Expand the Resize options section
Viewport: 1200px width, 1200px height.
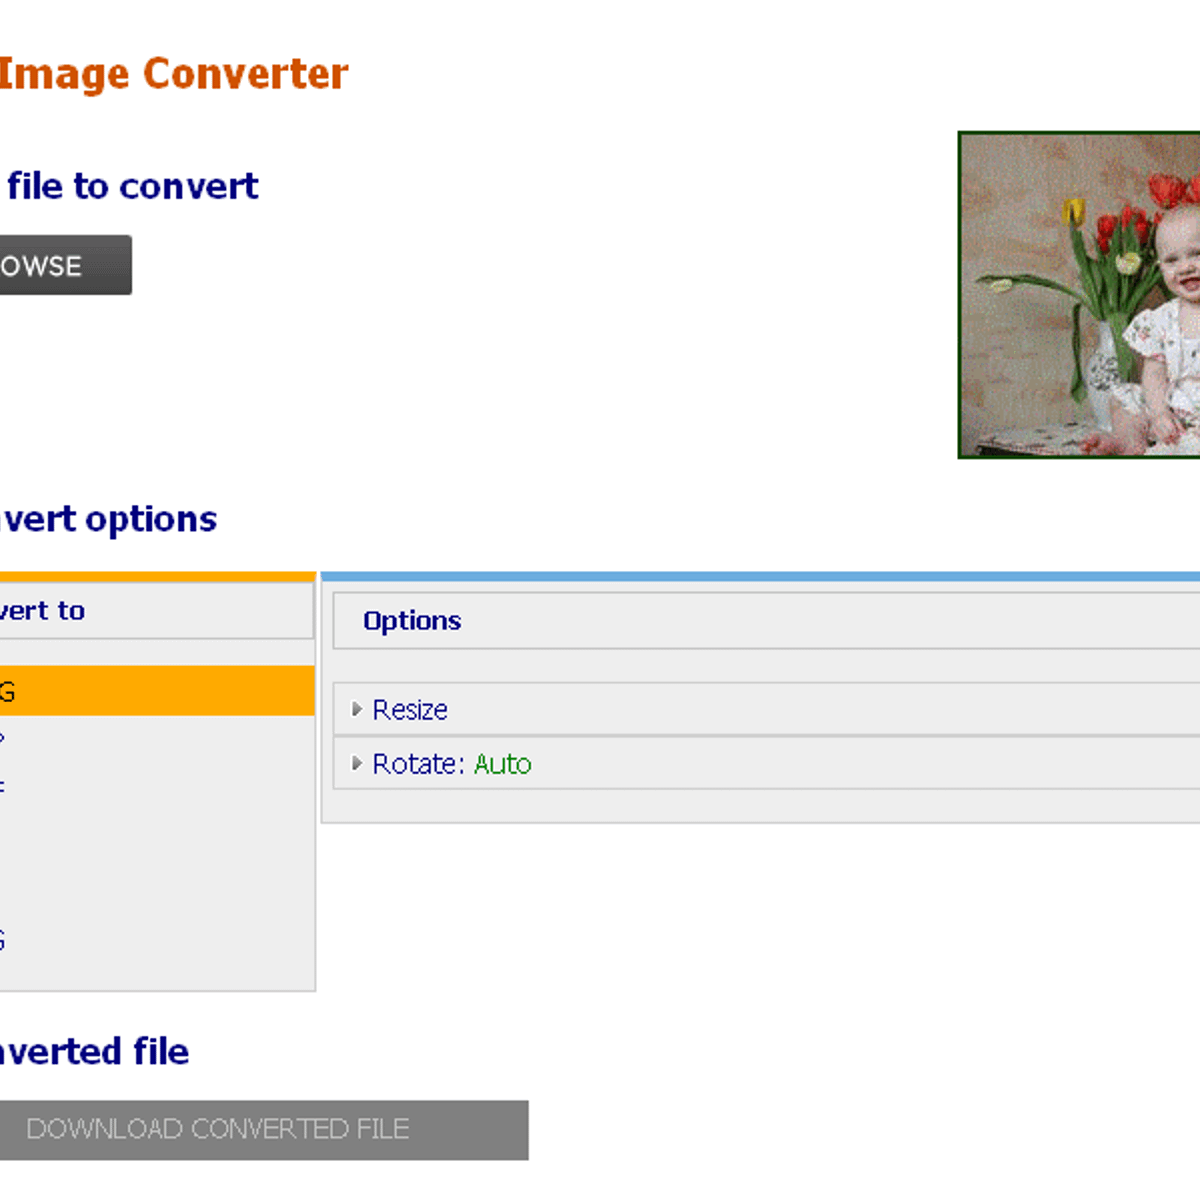(x=409, y=710)
